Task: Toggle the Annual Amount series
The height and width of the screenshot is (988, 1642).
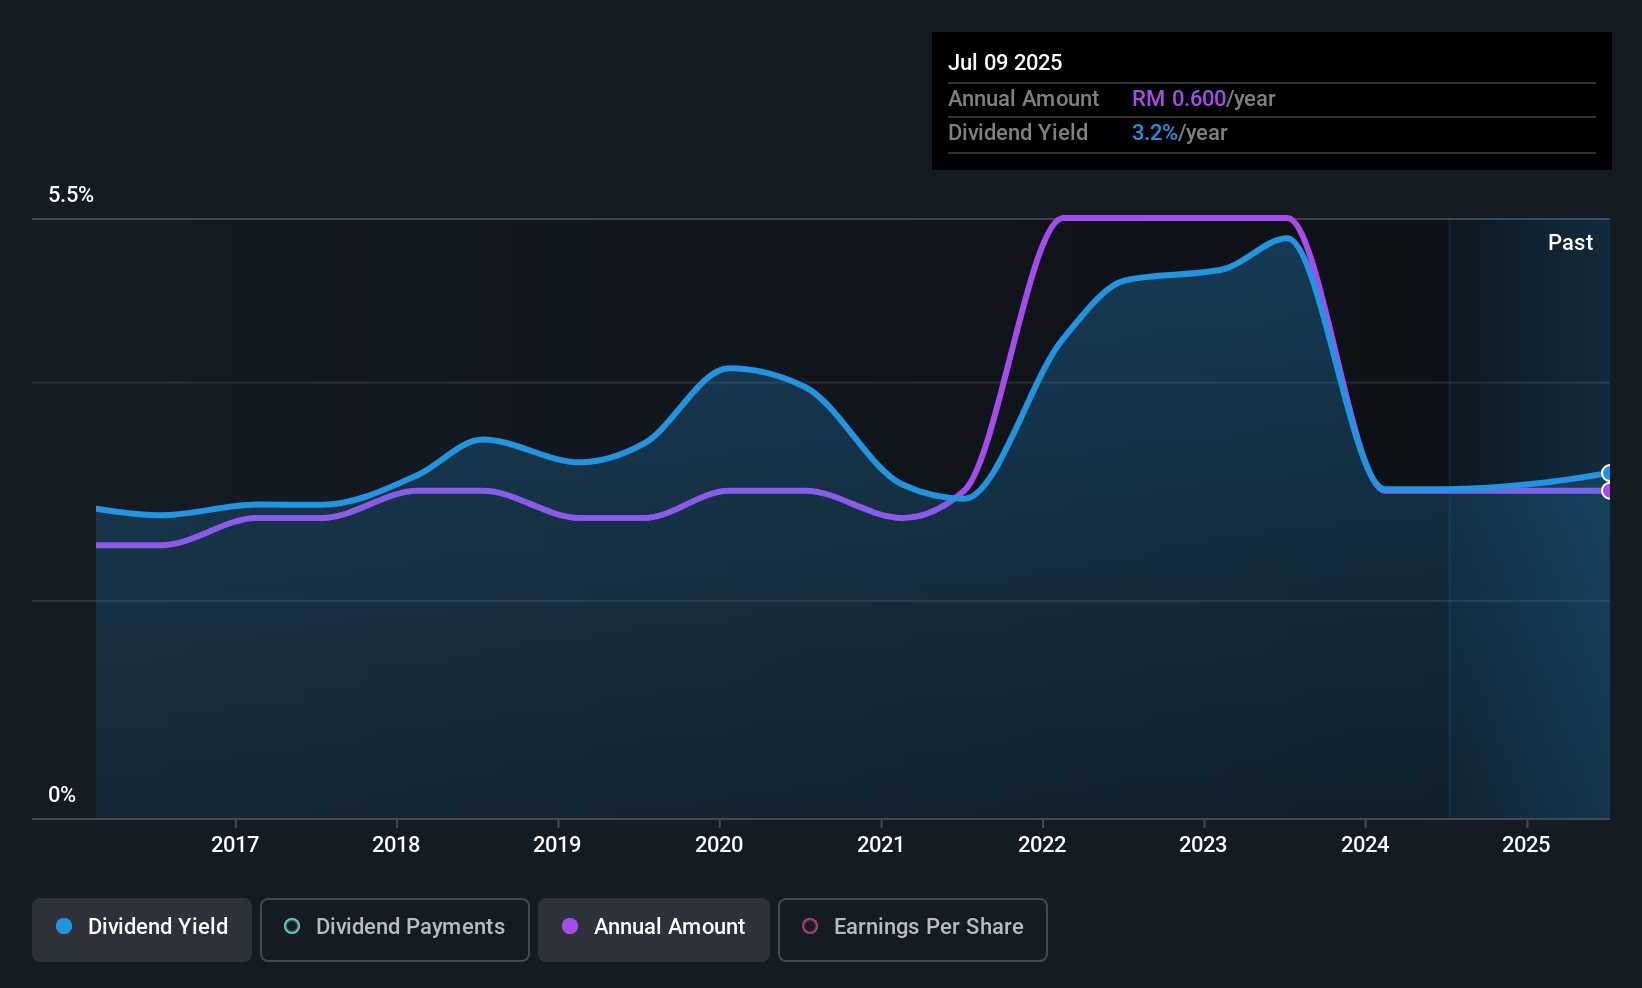Action: point(654,930)
